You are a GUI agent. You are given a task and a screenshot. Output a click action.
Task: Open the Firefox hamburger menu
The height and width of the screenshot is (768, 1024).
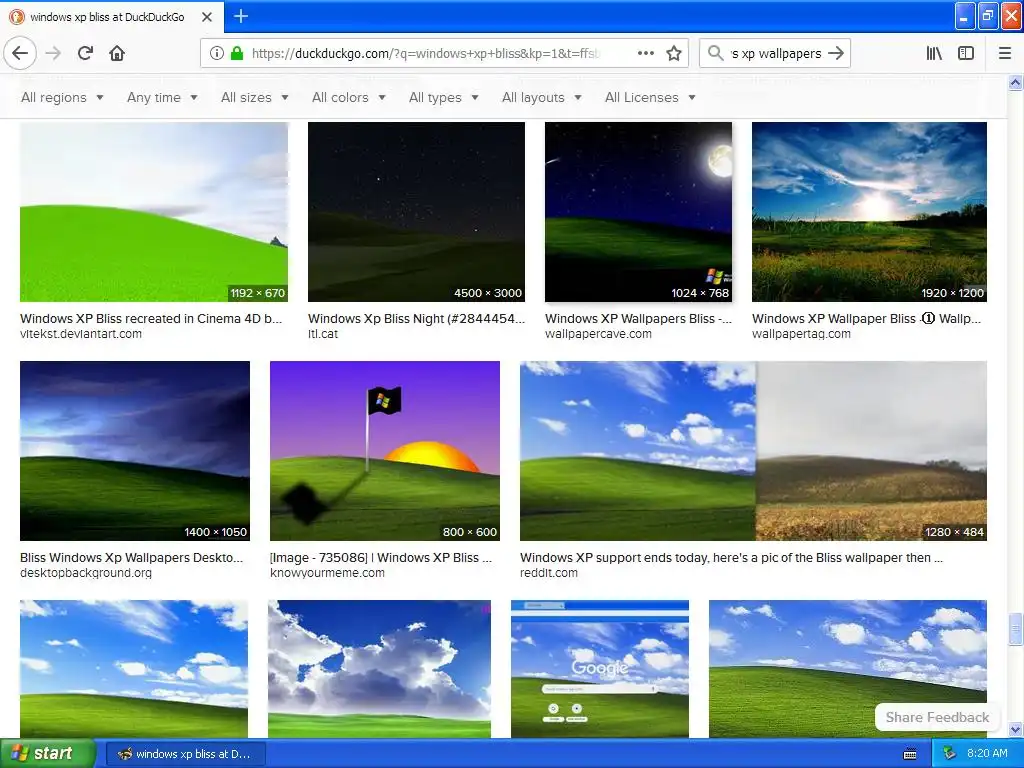point(1005,54)
